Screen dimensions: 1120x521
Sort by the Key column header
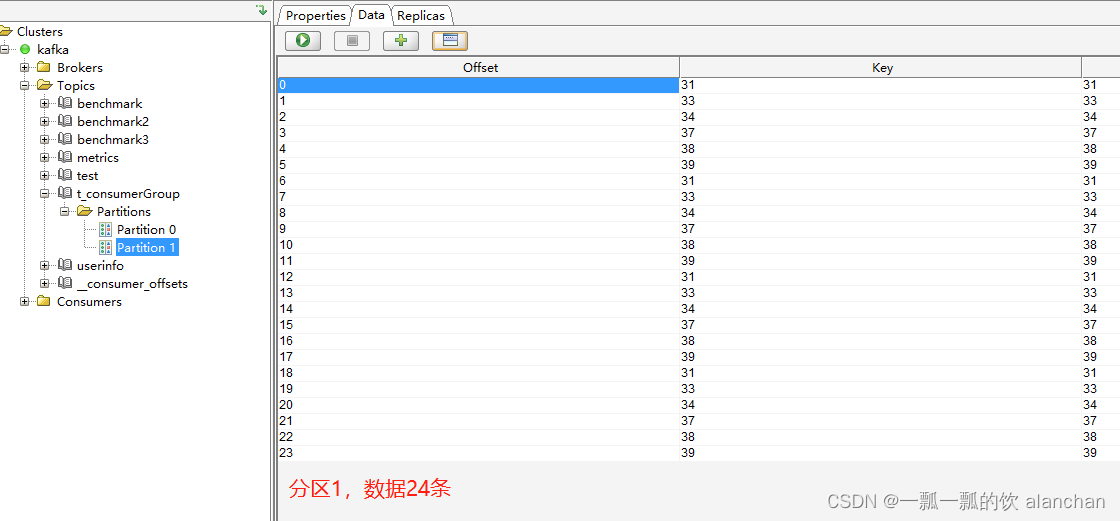tap(881, 68)
